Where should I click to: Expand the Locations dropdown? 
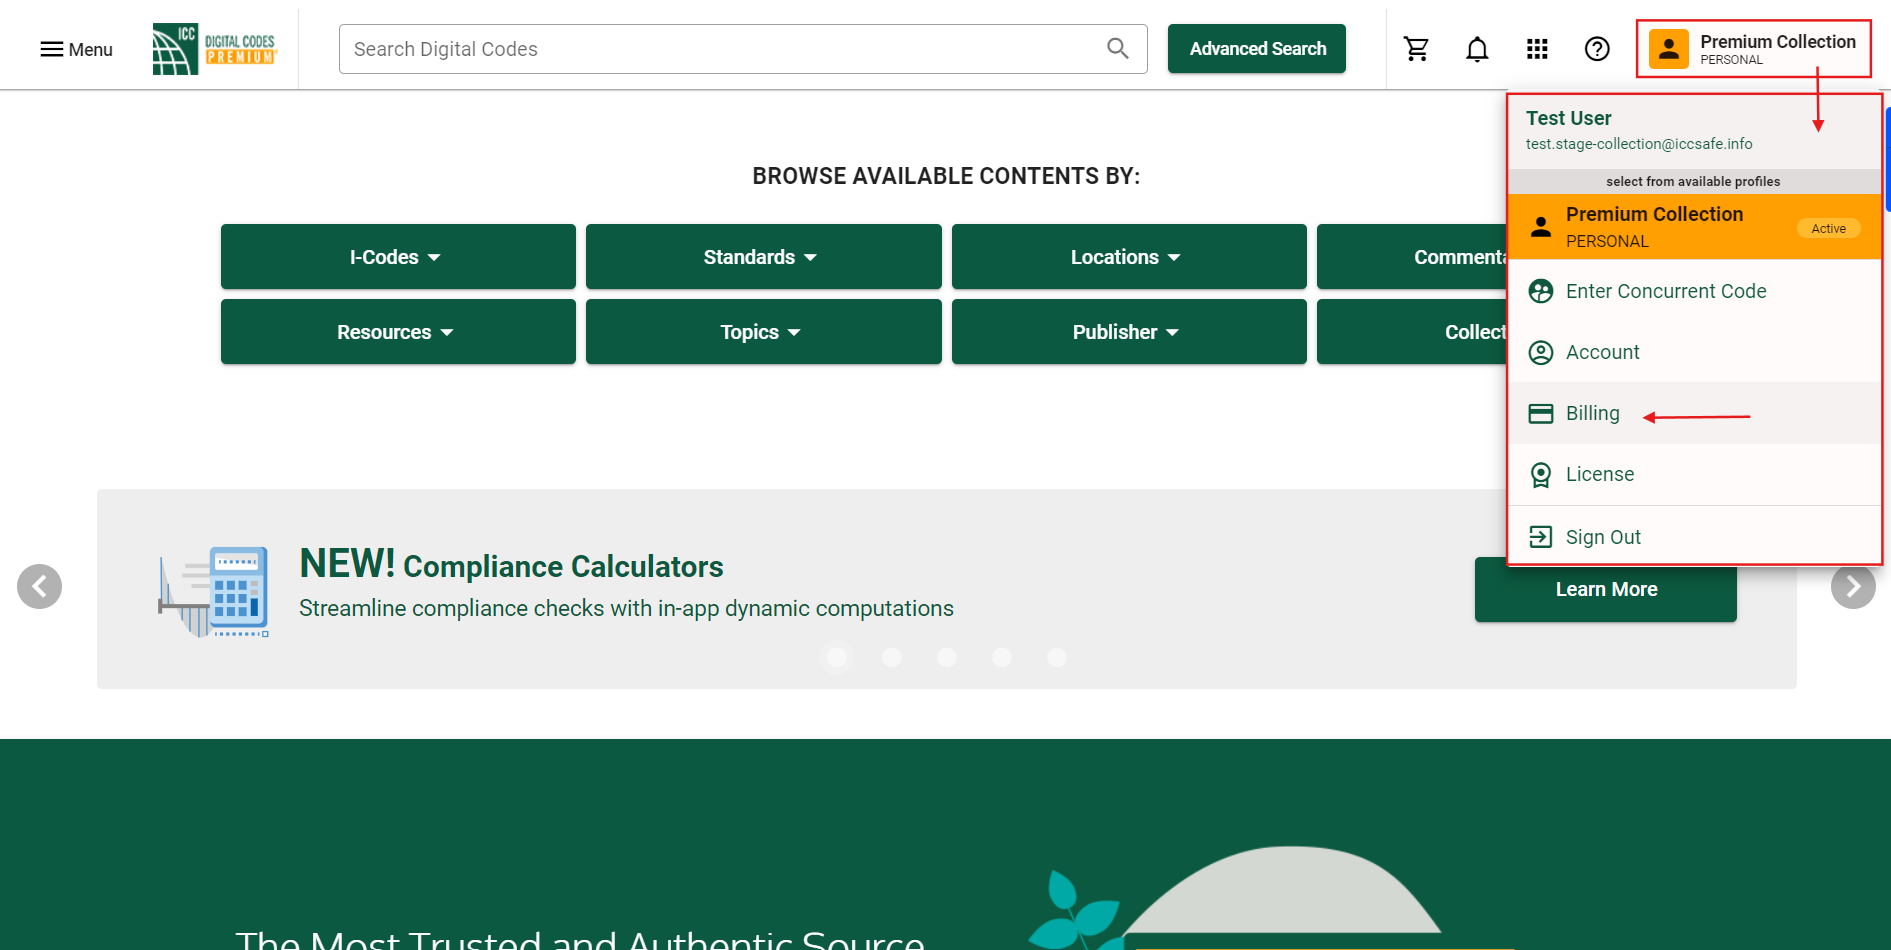click(x=1129, y=257)
